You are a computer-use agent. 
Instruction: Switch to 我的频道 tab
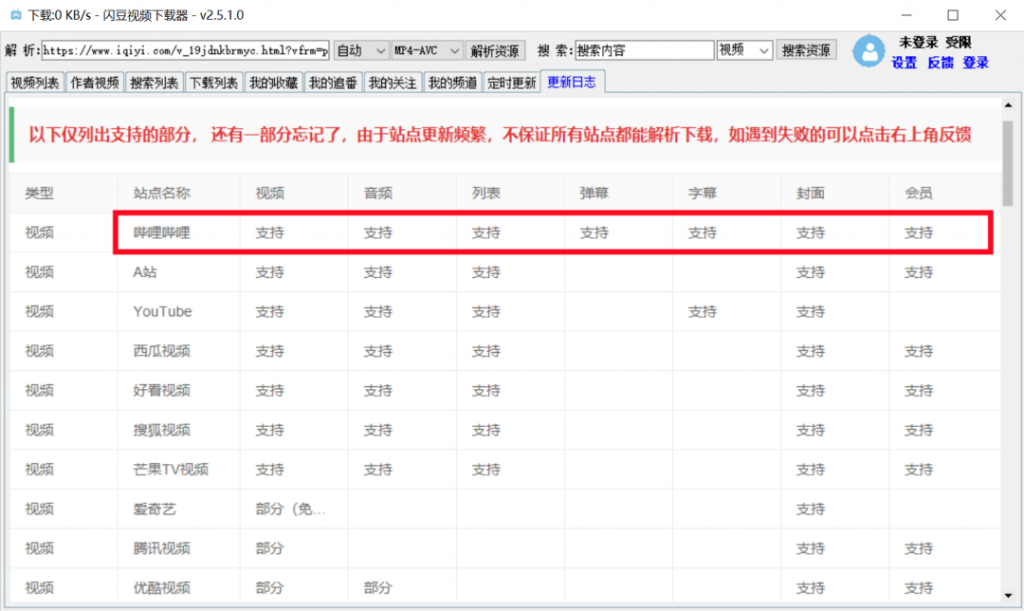(x=453, y=83)
